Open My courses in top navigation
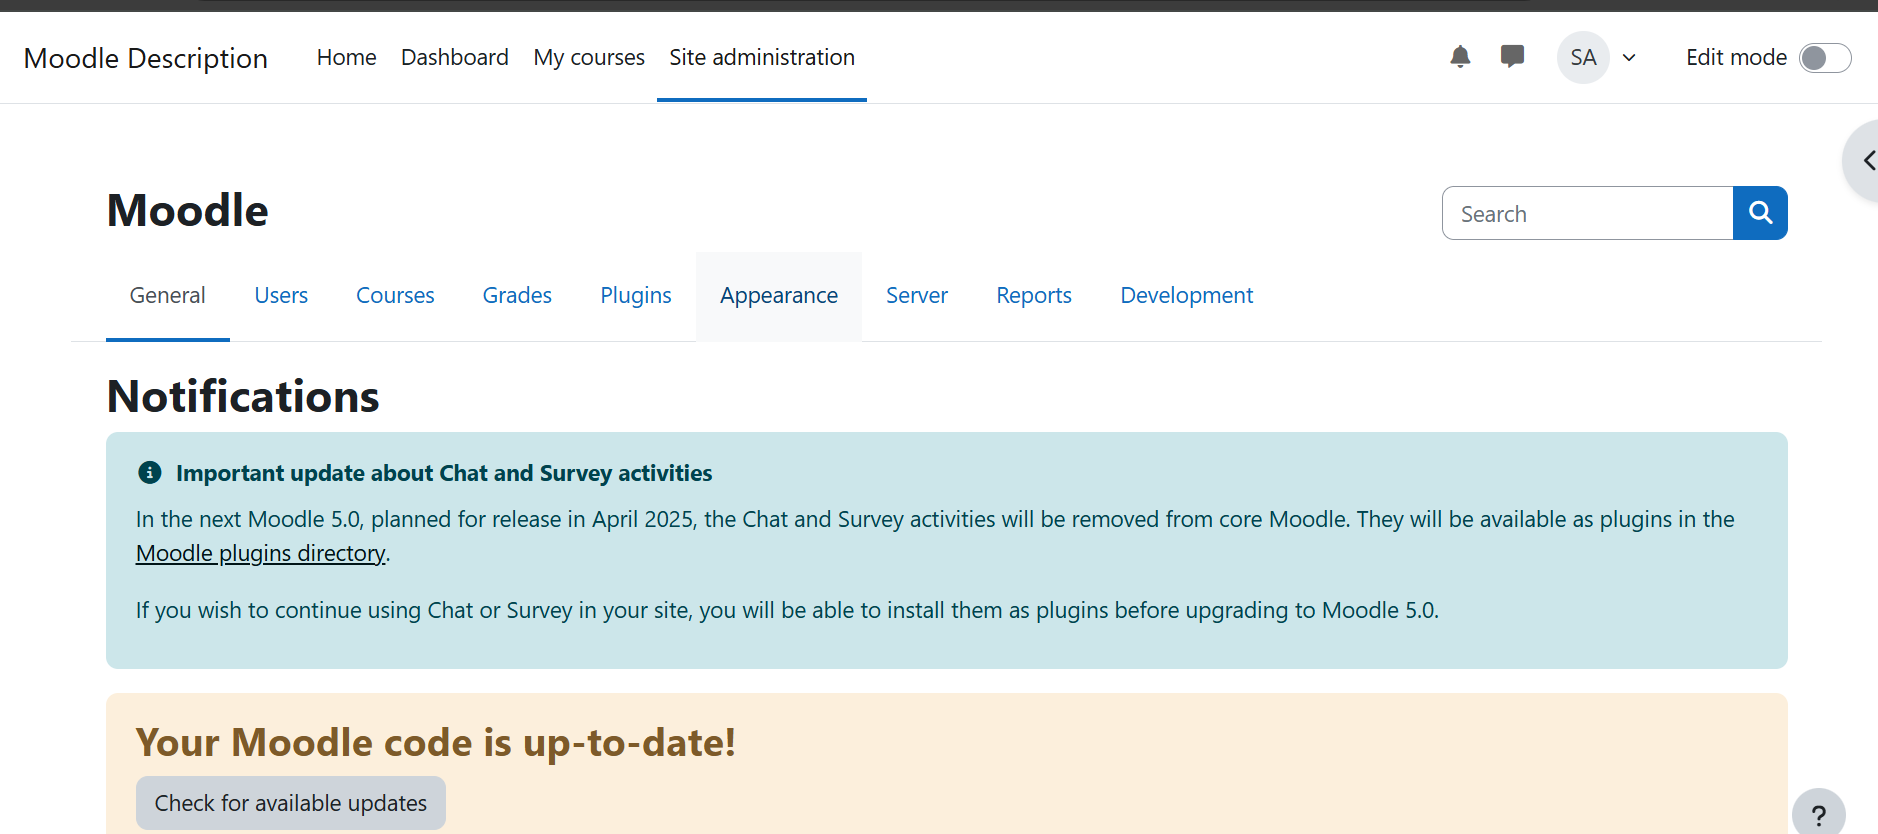This screenshot has width=1878, height=834. pyautogui.click(x=589, y=57)
